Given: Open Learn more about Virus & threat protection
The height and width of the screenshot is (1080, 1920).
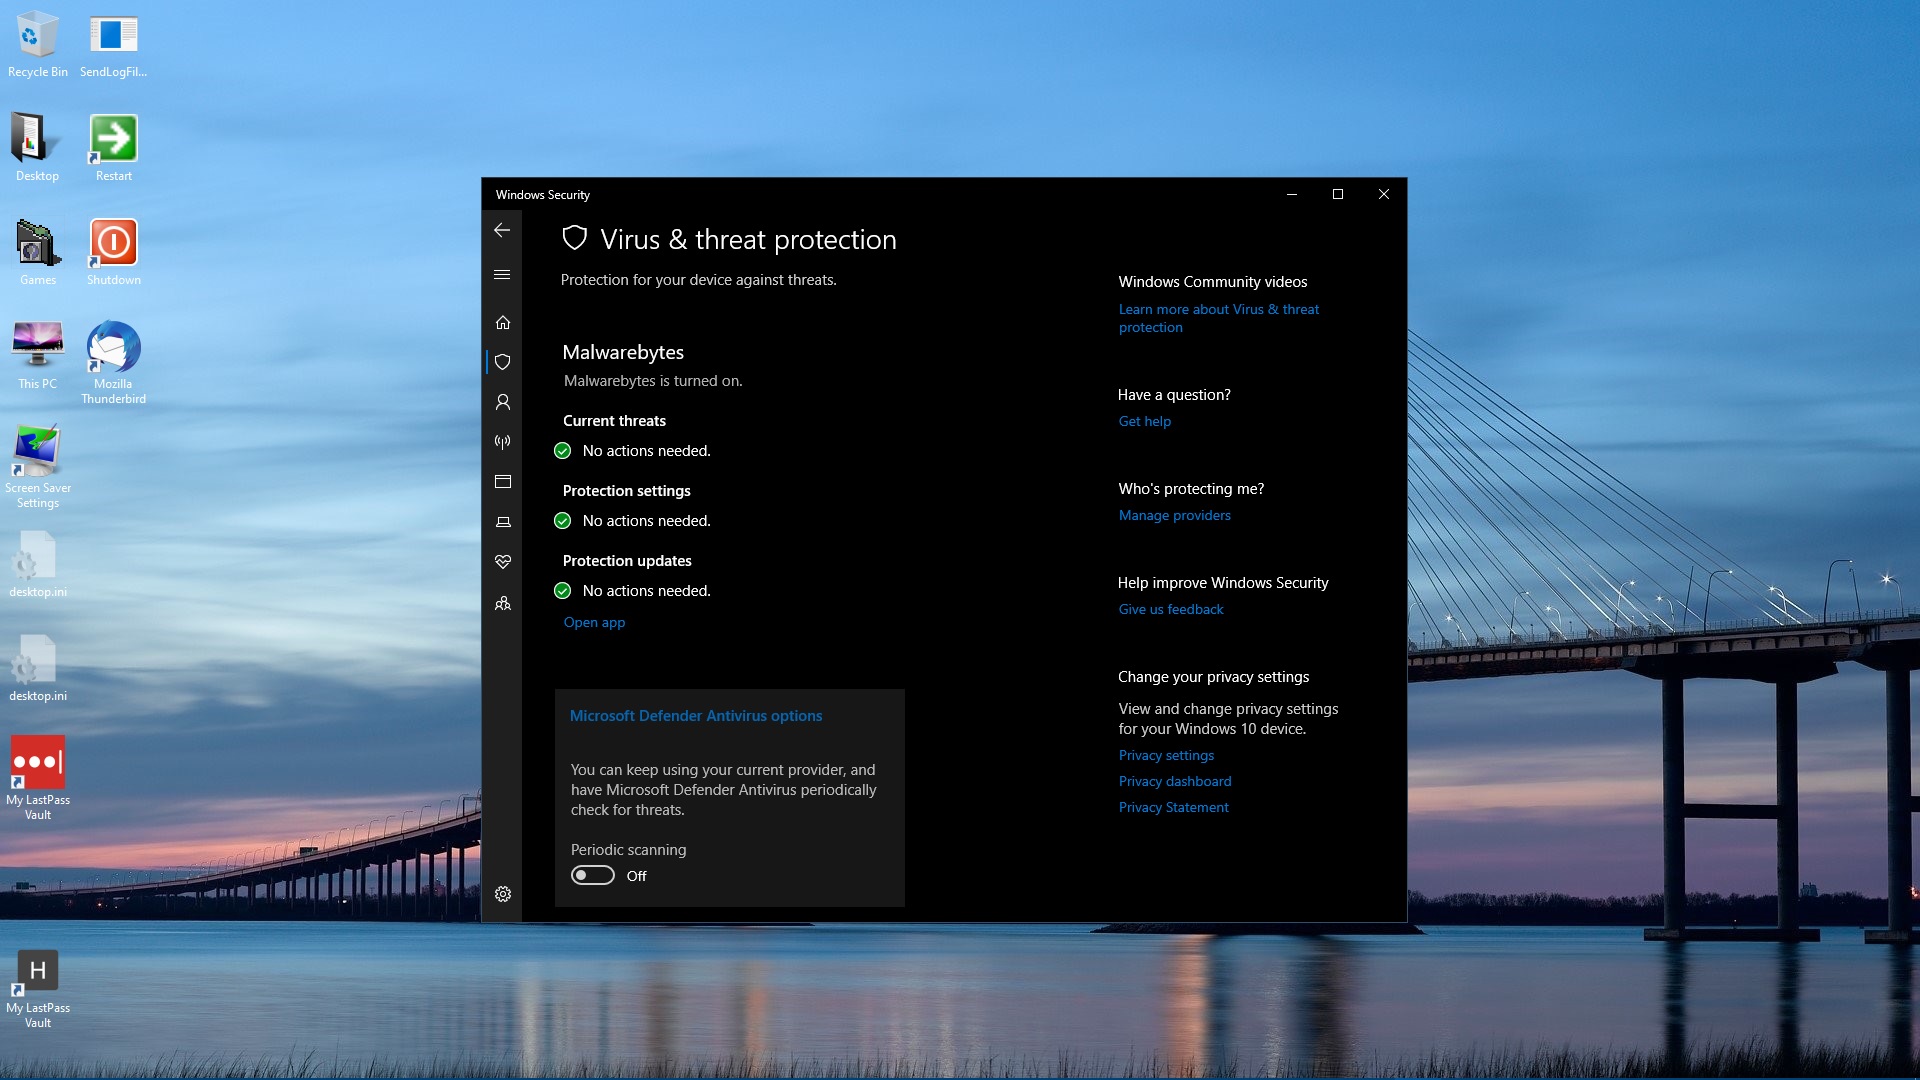Looking at the screenshot, I should [x=1218, y=318].
